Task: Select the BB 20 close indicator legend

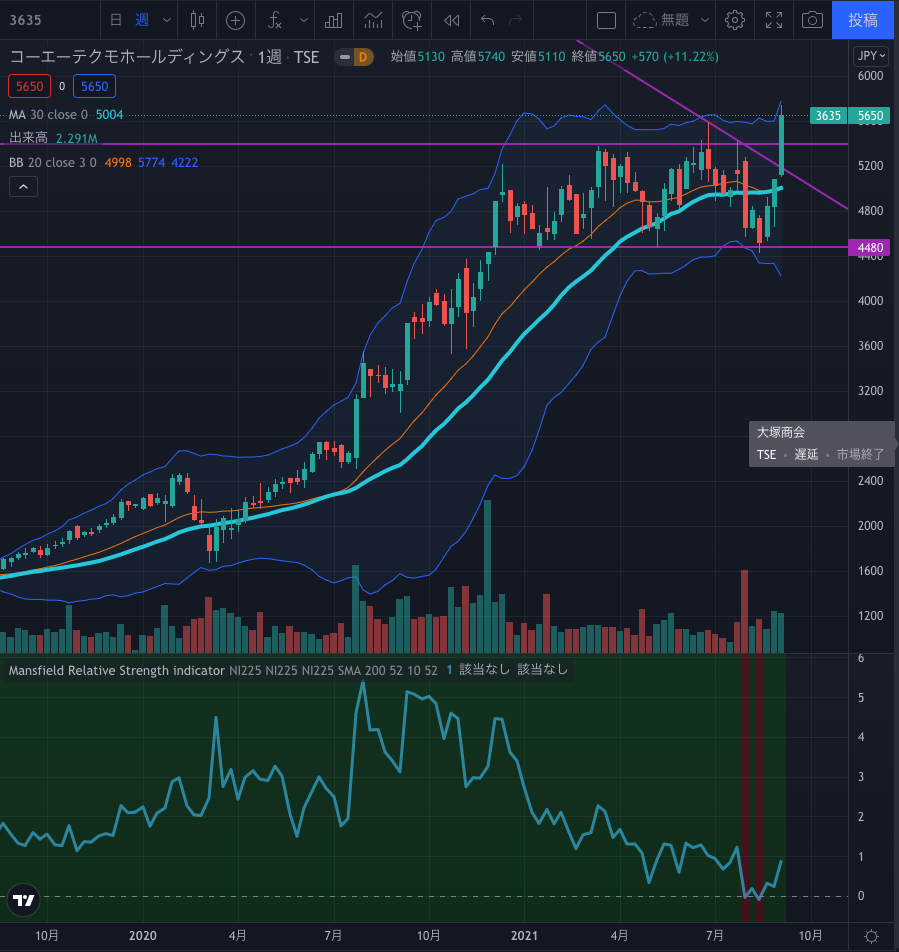Action: [103, 162]
